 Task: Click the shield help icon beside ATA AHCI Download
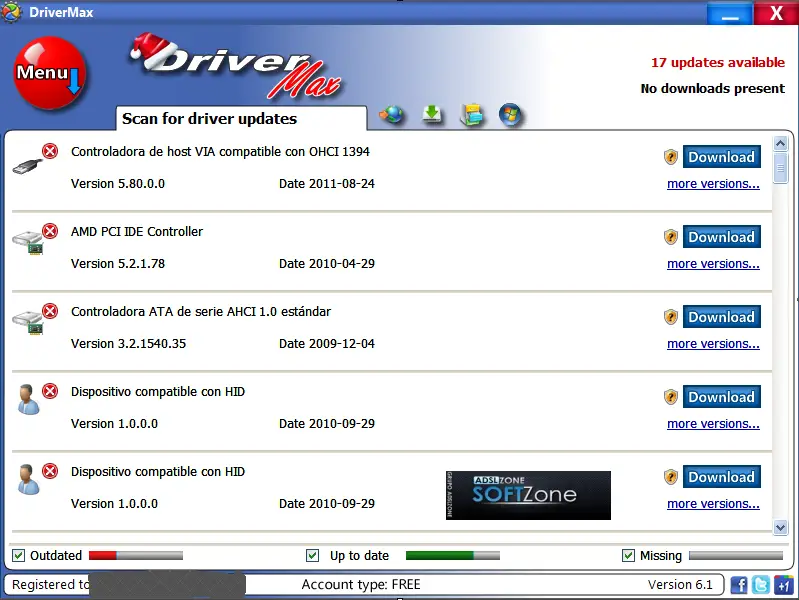click(x=671, y=317)
